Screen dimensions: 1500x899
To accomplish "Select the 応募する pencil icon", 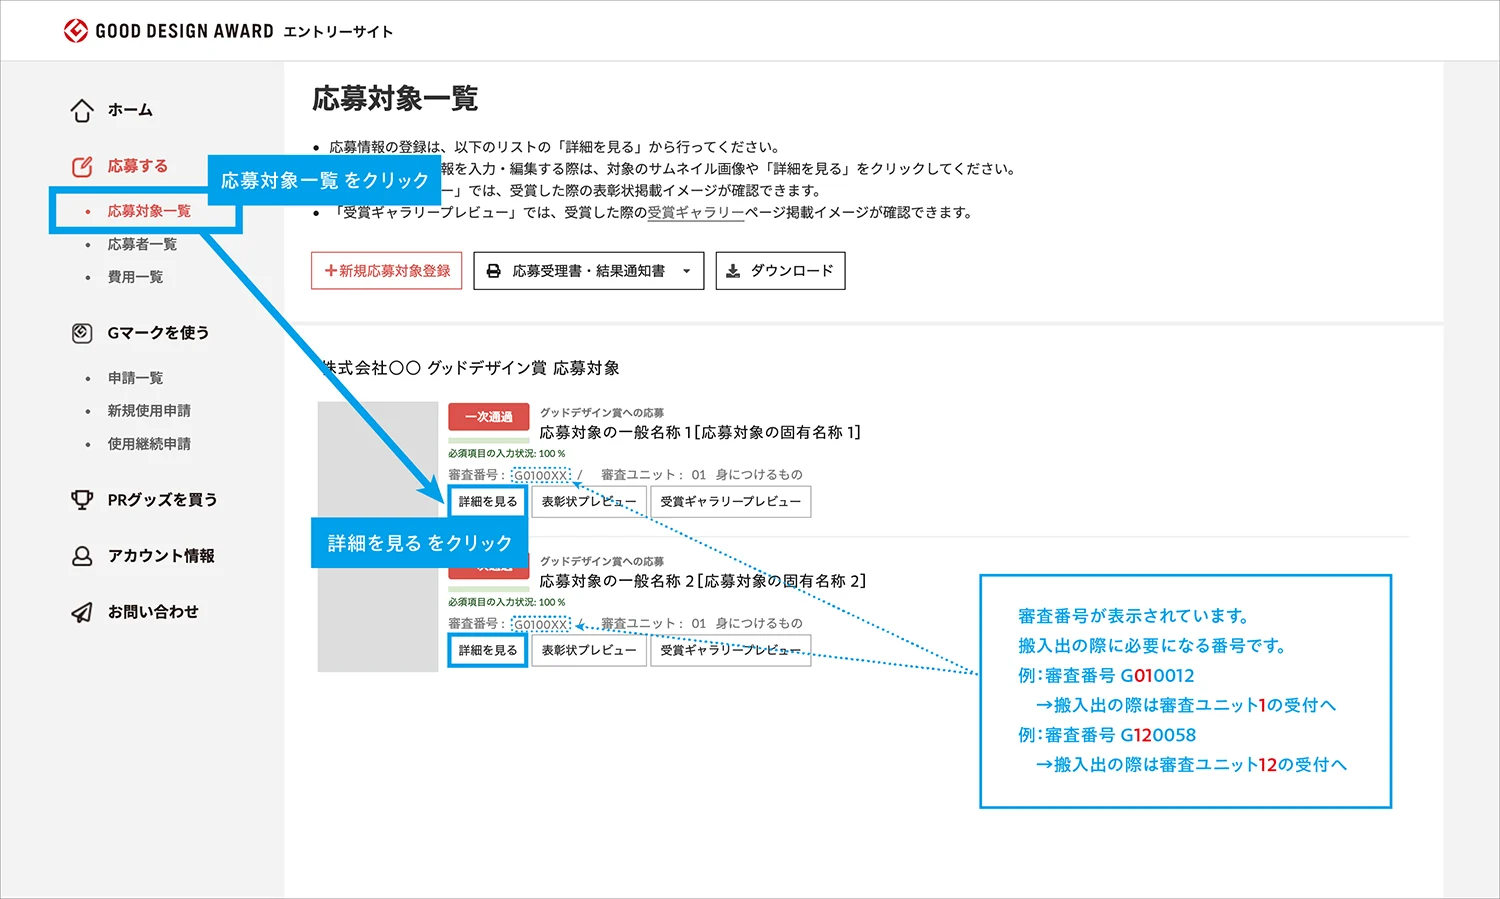I will 81,166.
